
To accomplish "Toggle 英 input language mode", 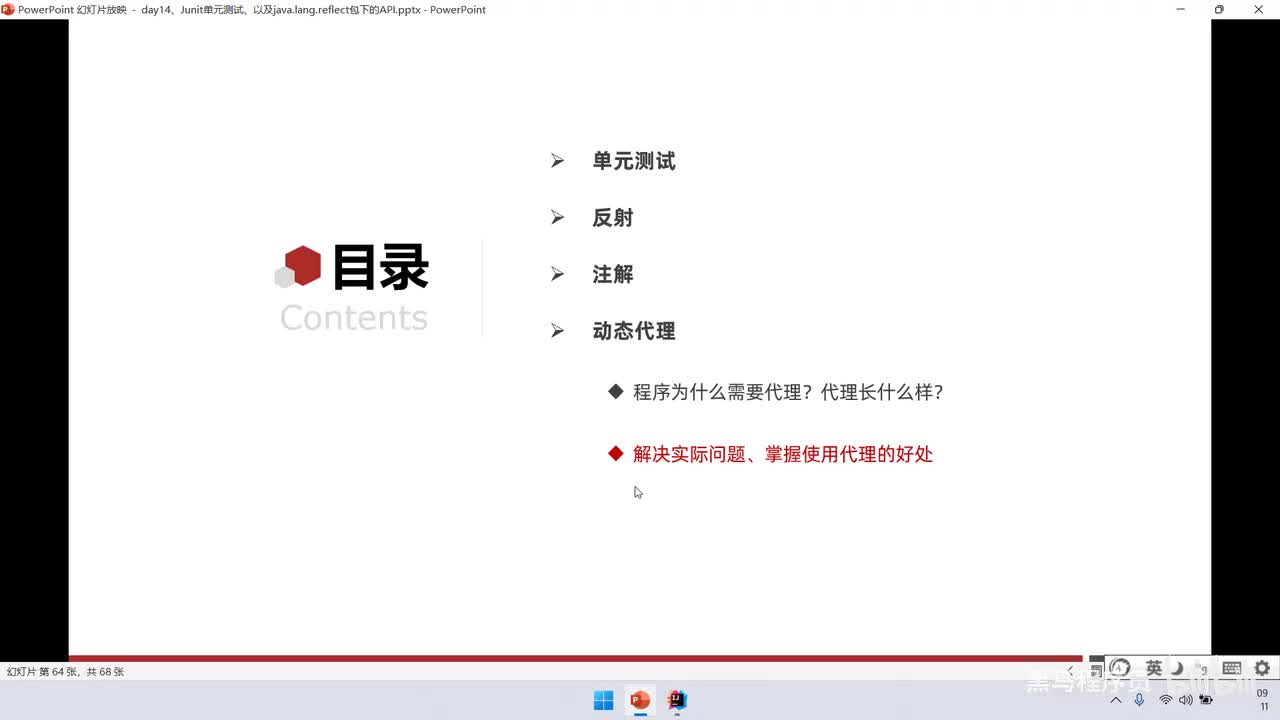I will pos(1154,668).
